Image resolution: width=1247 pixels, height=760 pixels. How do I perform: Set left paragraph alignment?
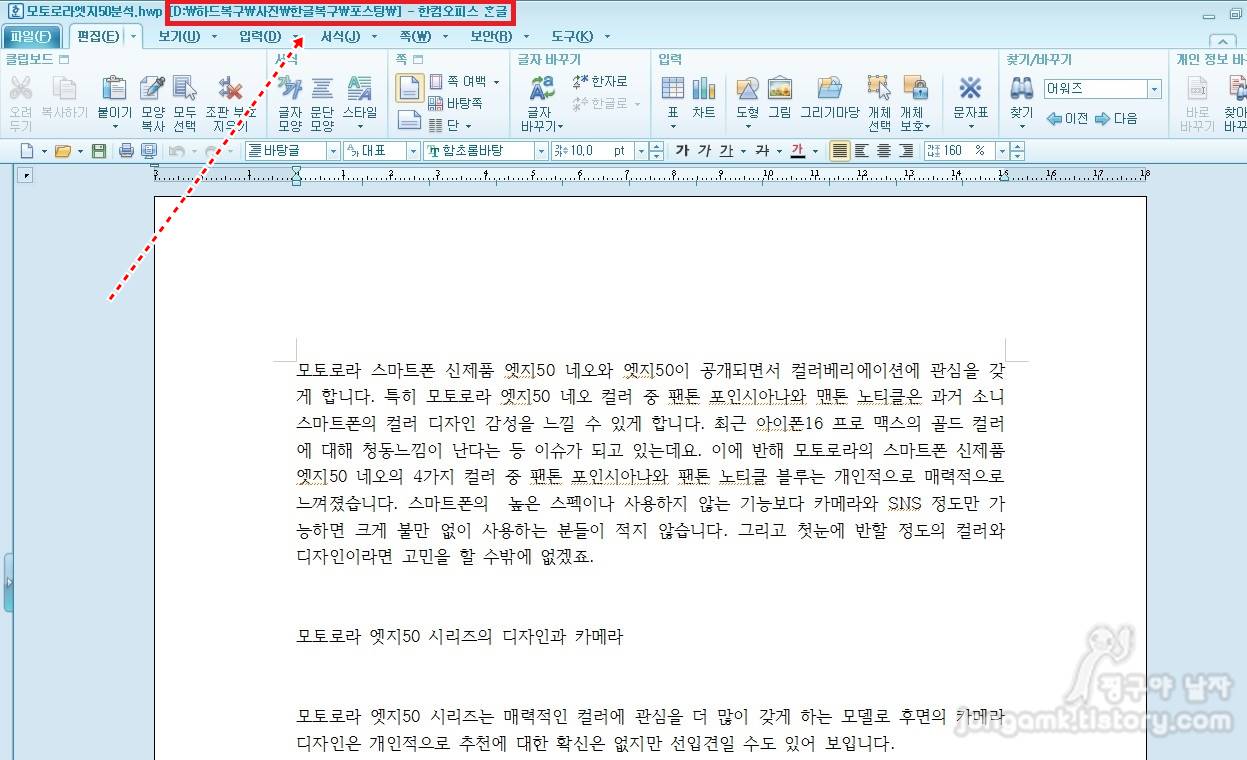click(x=862, y=151)
